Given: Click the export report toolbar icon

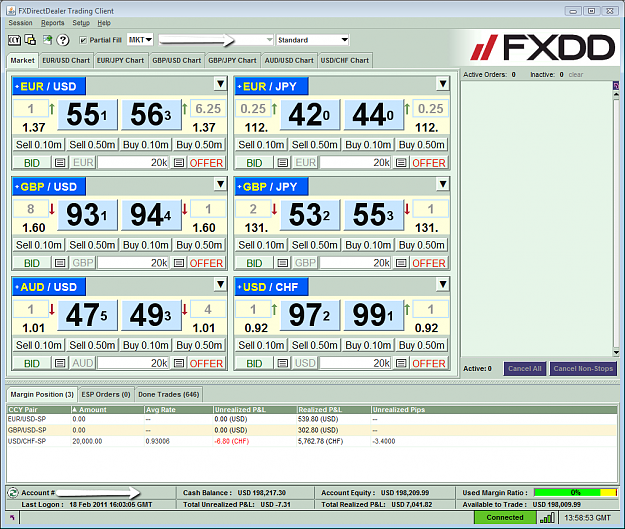Looking at the screenshot, I should (x=47, y=40).
